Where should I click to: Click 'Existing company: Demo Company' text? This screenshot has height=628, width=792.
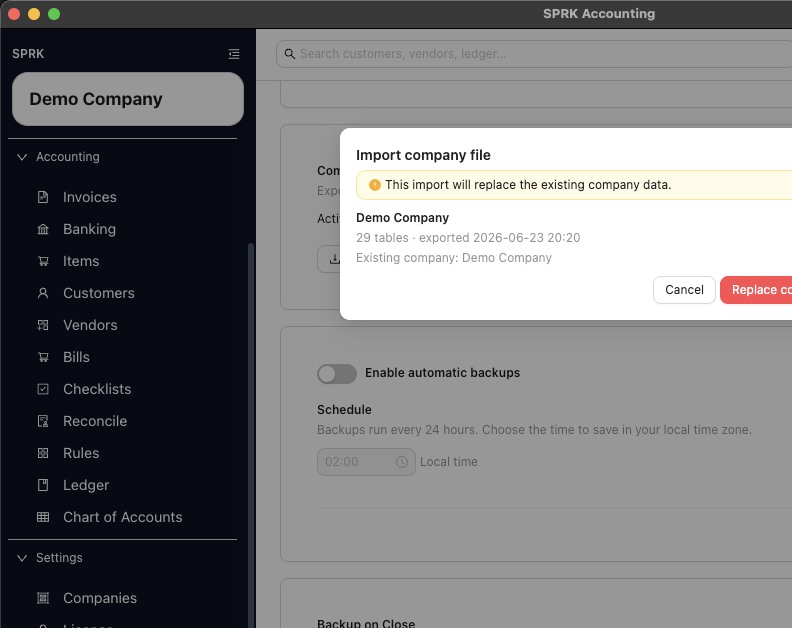(454, 258)
